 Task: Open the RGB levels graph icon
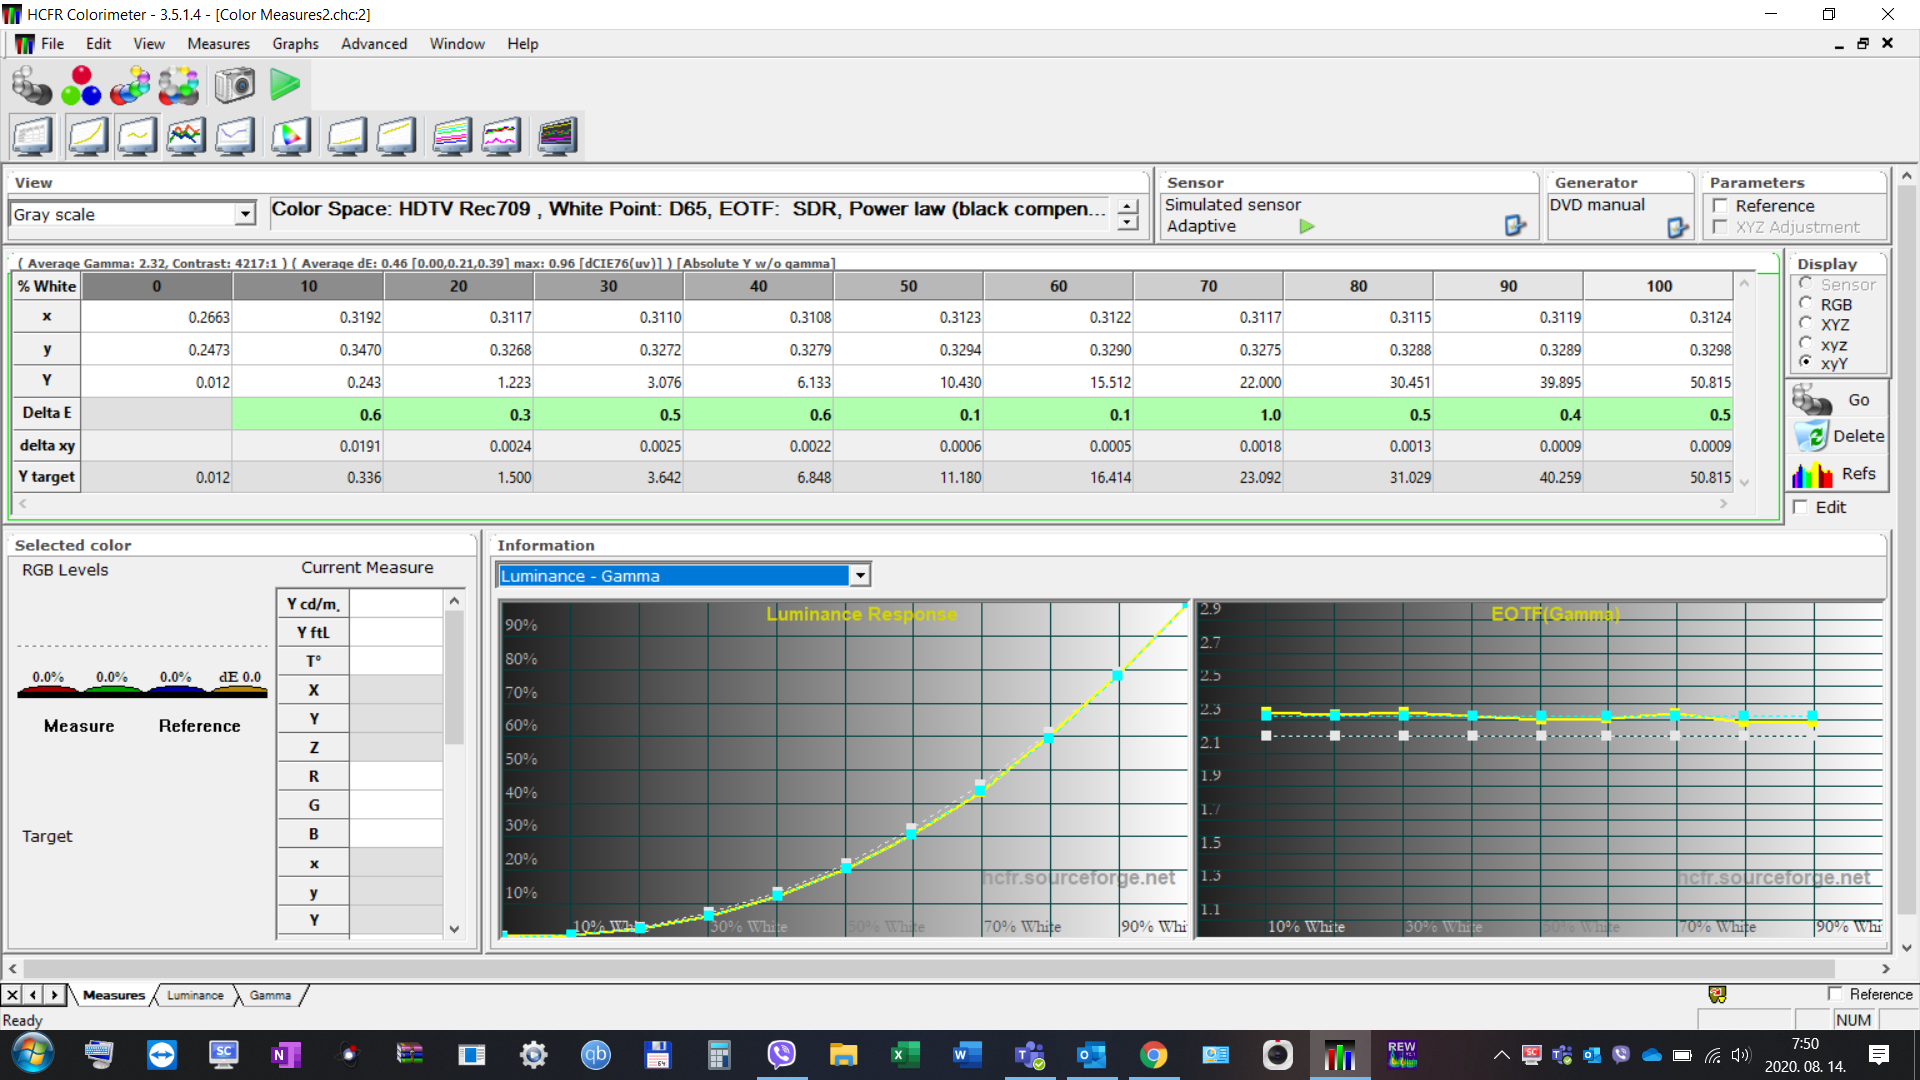click(x=186, y=136)
